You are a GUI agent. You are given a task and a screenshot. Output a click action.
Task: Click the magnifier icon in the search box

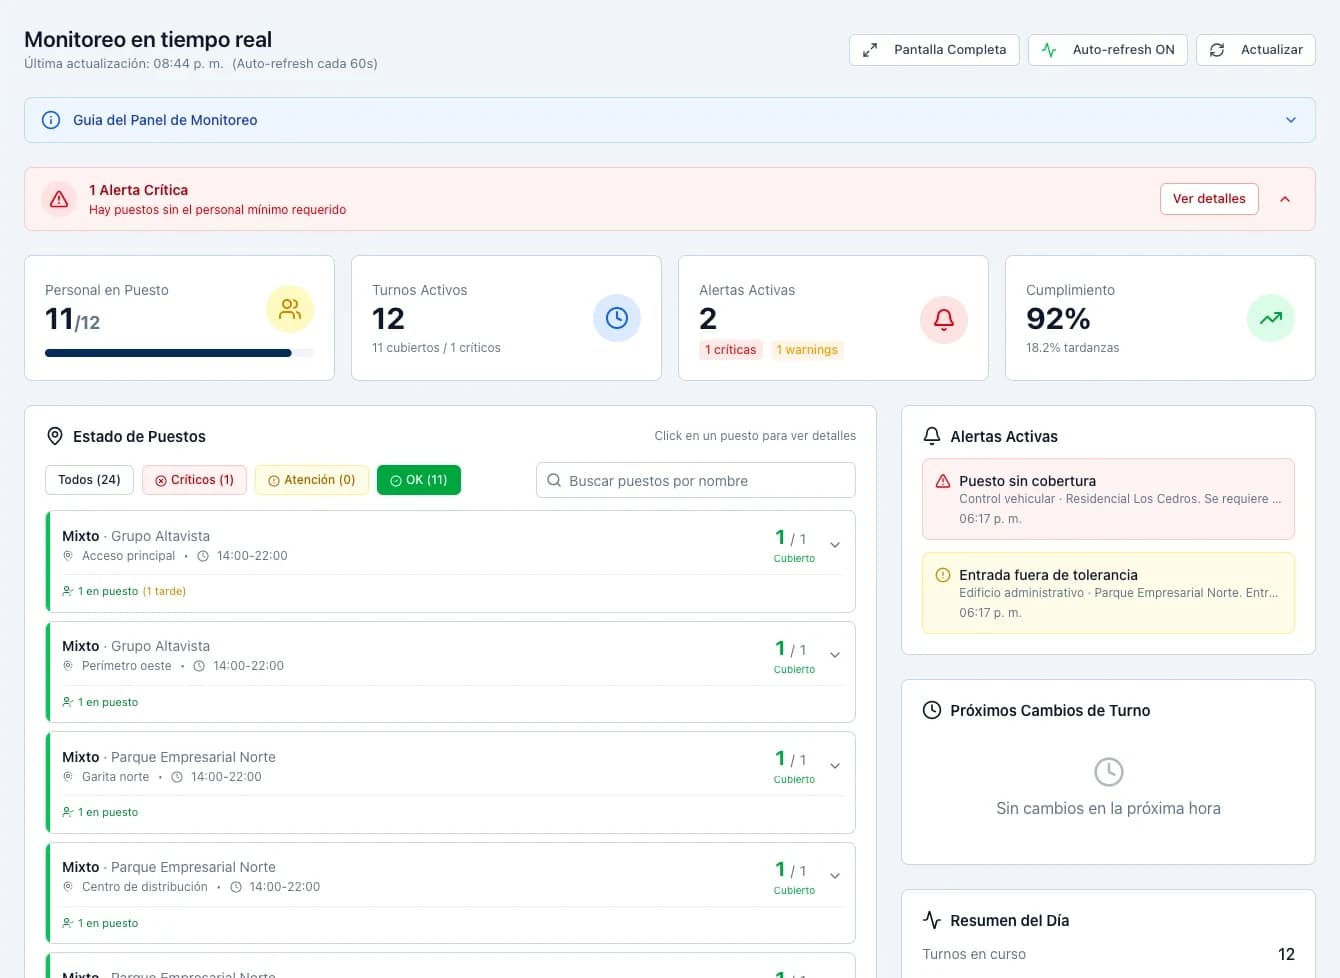tap(554, 481)
